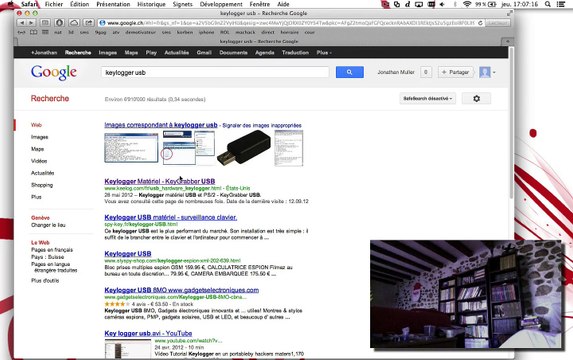
Task: Click the YouTube video result thumbnail
Action: click(128, 349)
